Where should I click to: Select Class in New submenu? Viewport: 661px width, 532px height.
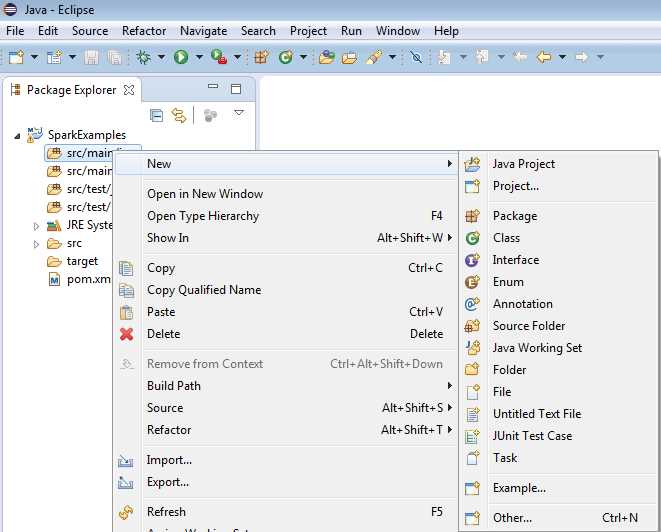click(559, 238)
